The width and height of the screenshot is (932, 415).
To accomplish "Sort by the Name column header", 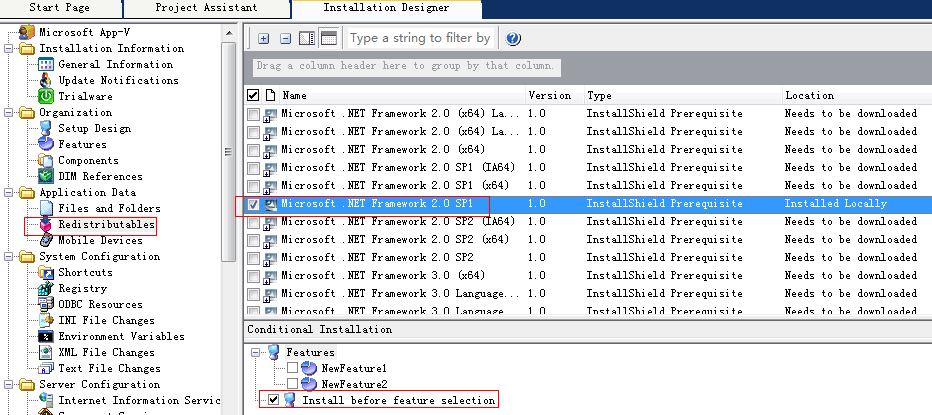I will pos(402,95).
